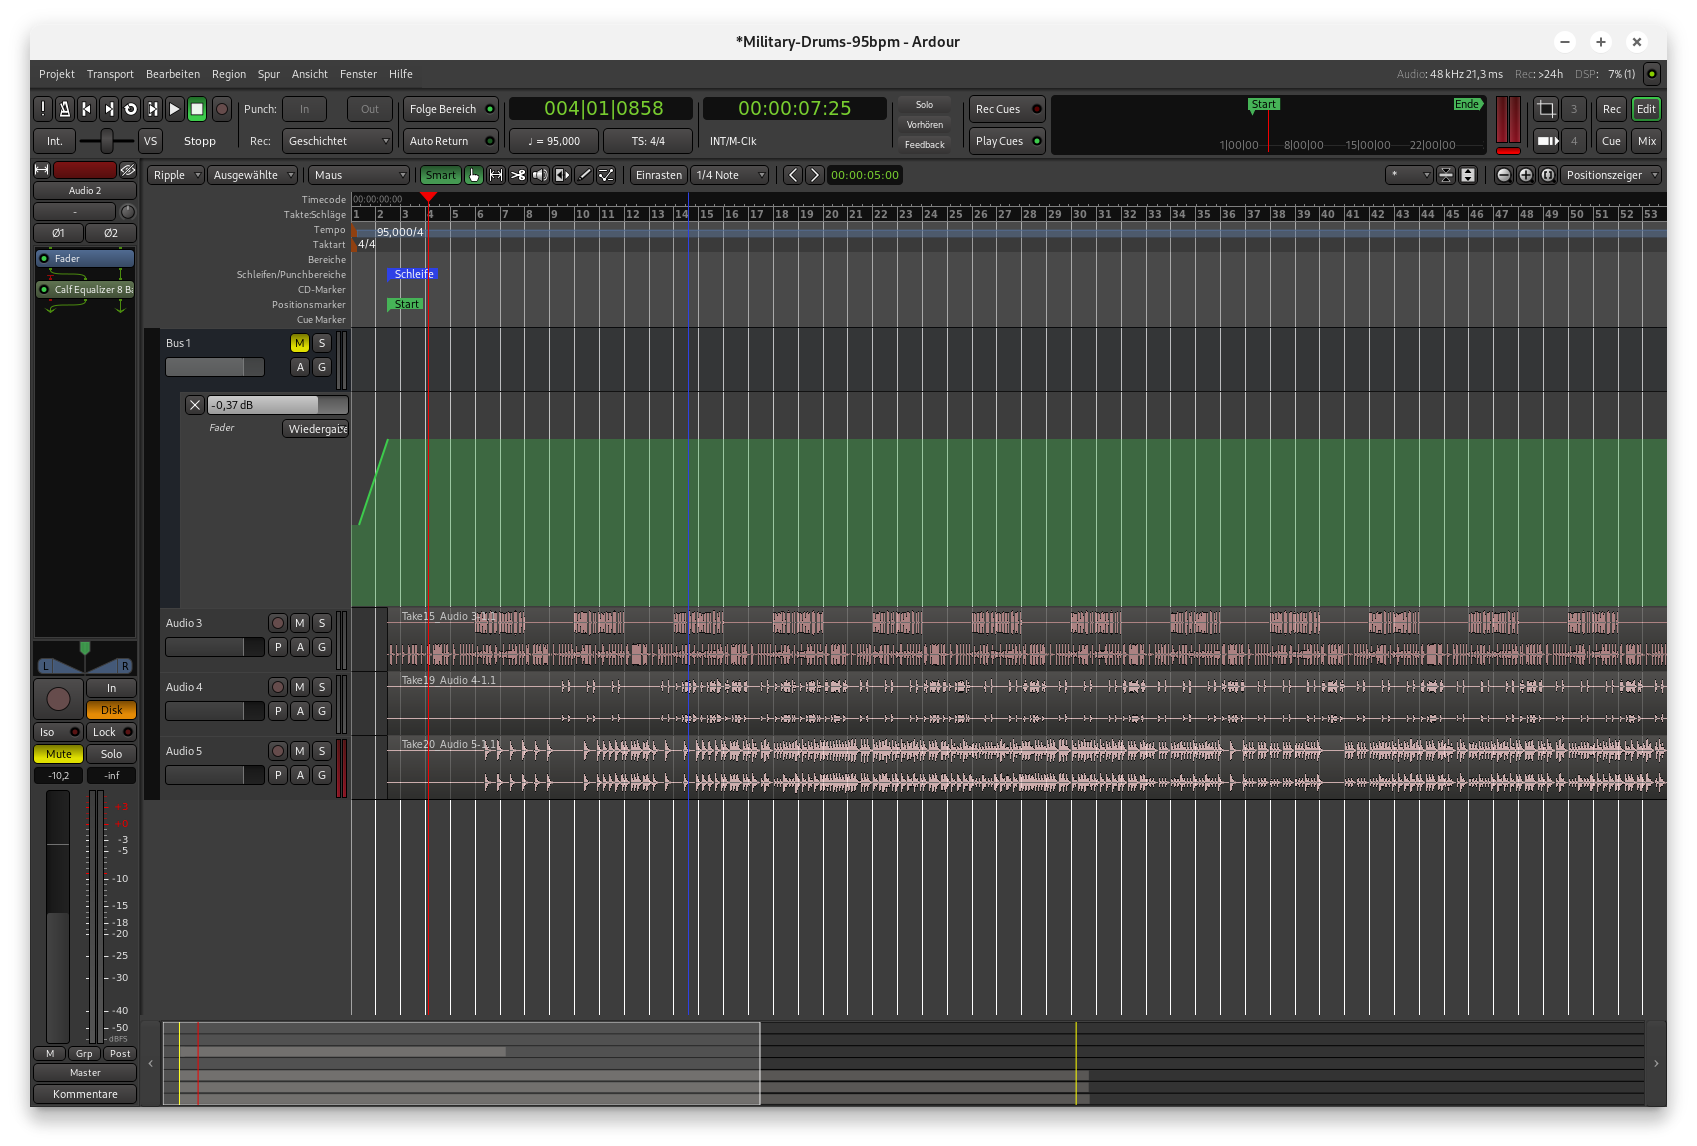Toggle Auto Return option

(451, 141)
